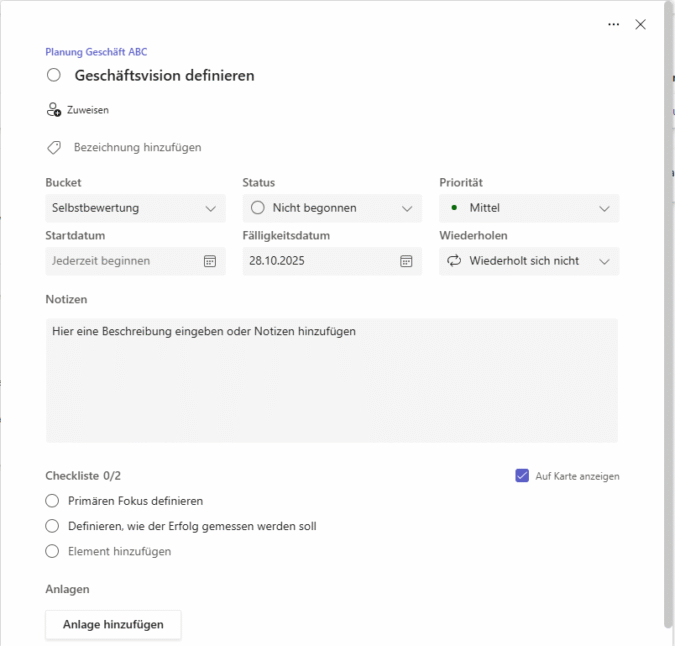Close the task details dialog
The image size is (675, 646).
point(641,25)
